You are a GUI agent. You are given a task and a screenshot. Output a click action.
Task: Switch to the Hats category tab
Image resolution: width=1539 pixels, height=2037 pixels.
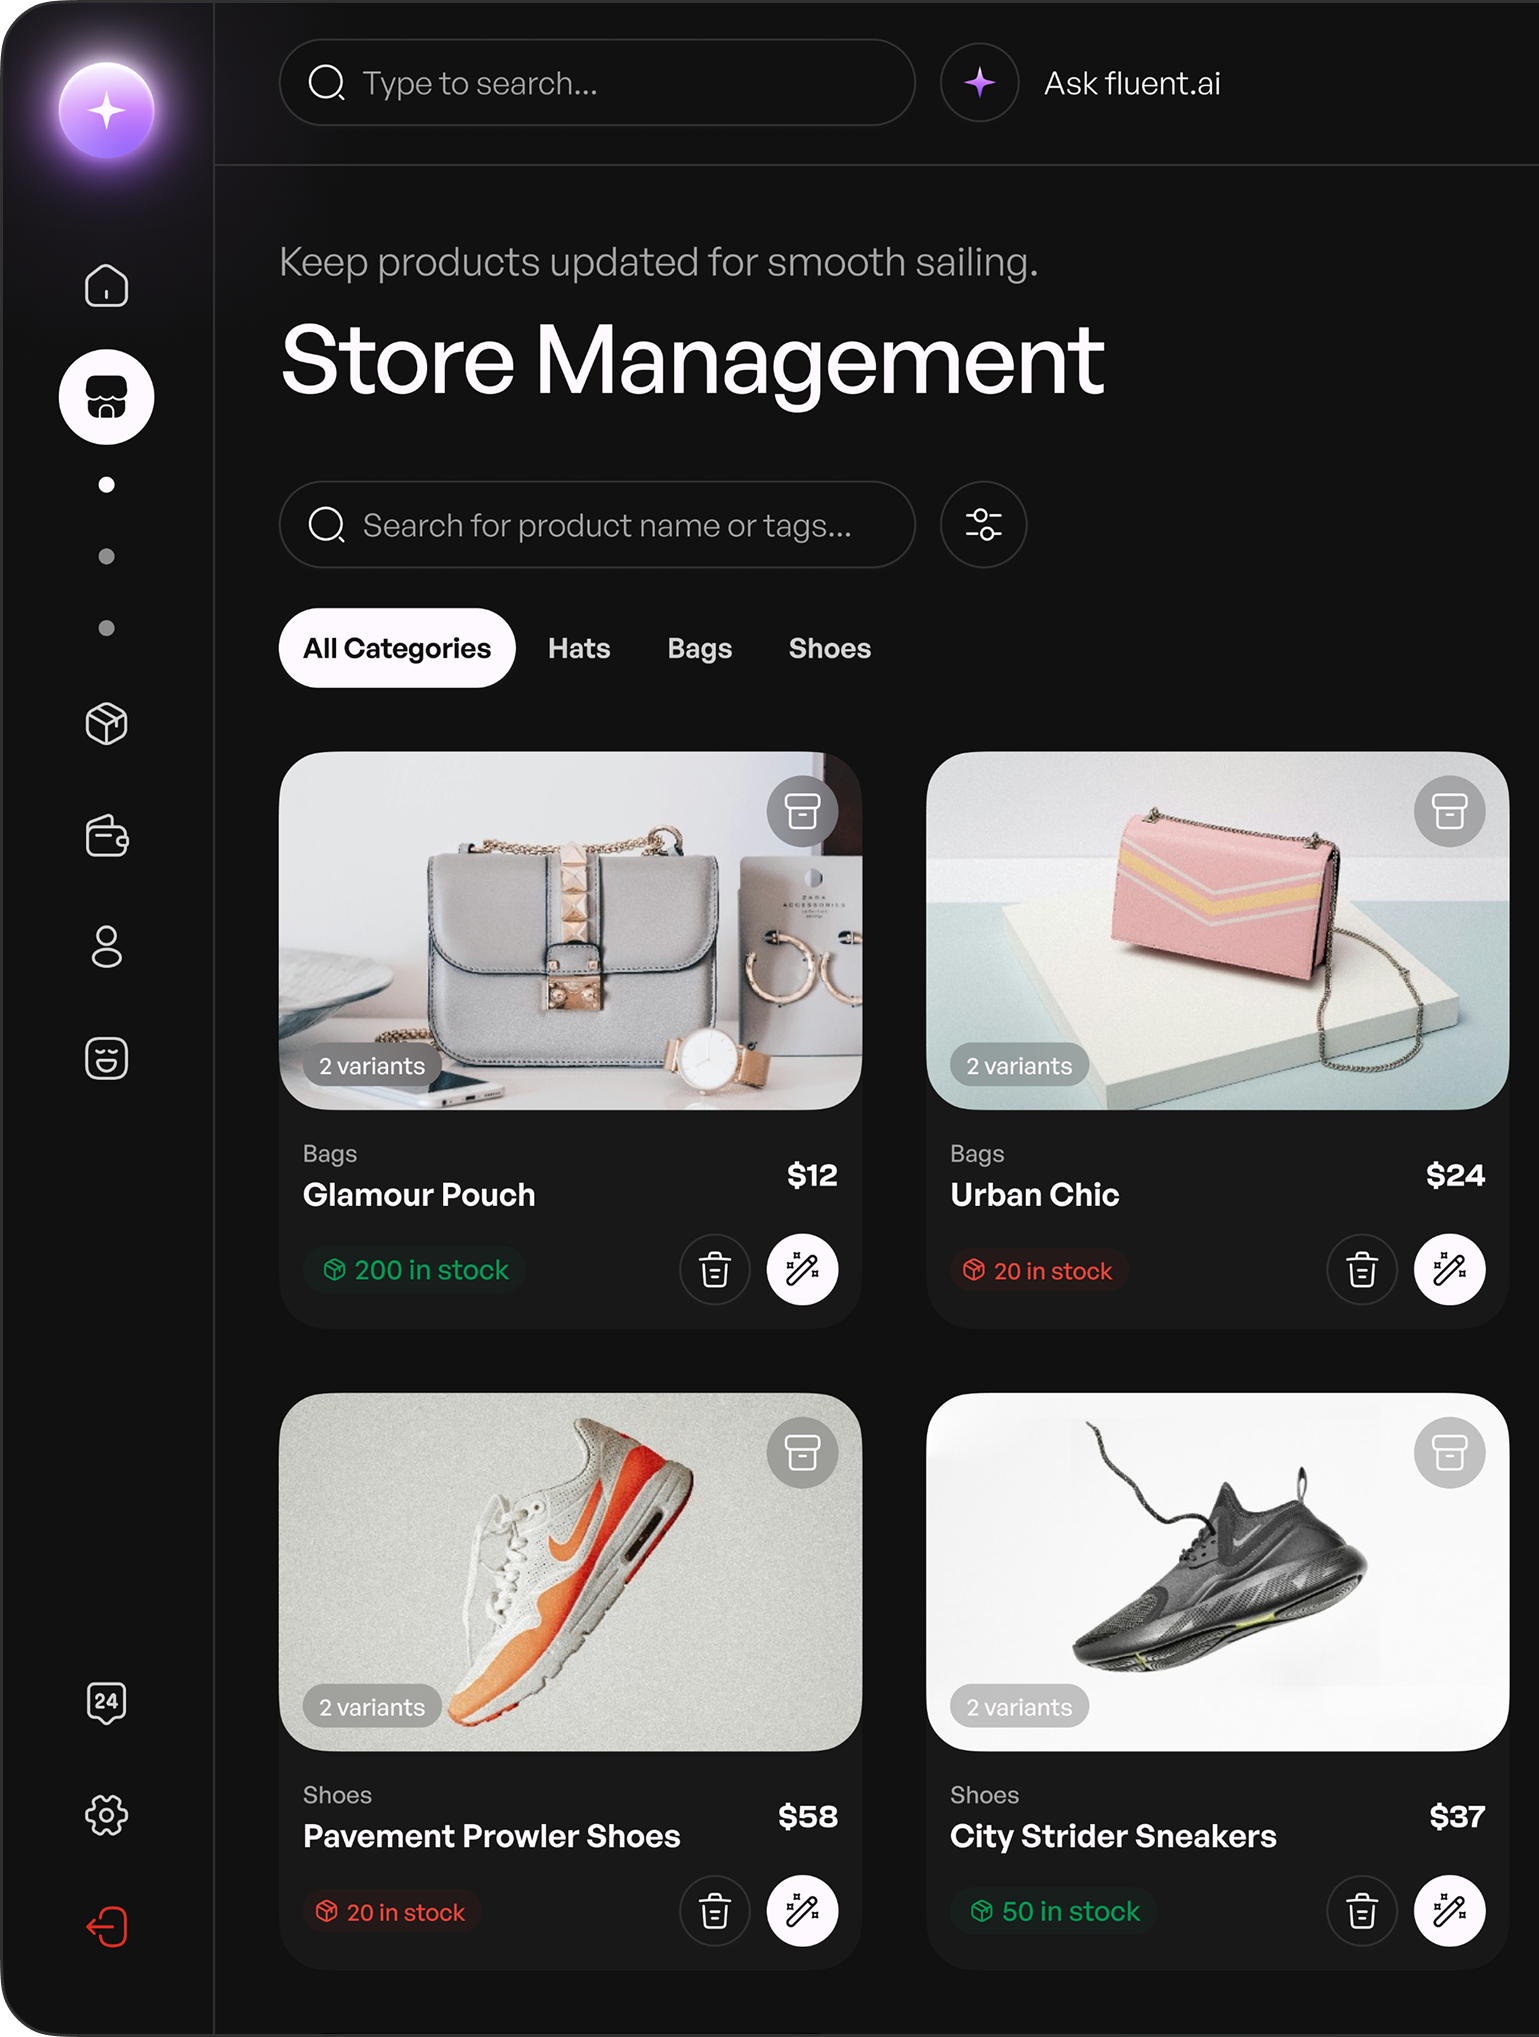click(x=579, y=649)
